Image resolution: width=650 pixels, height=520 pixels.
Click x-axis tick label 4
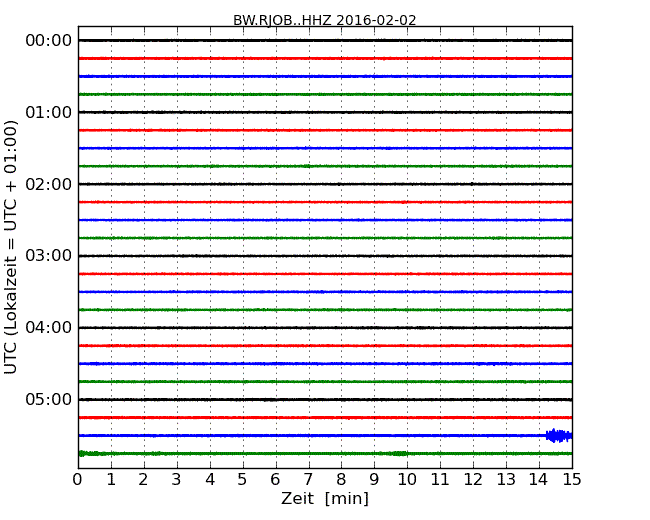click(210, 480)
